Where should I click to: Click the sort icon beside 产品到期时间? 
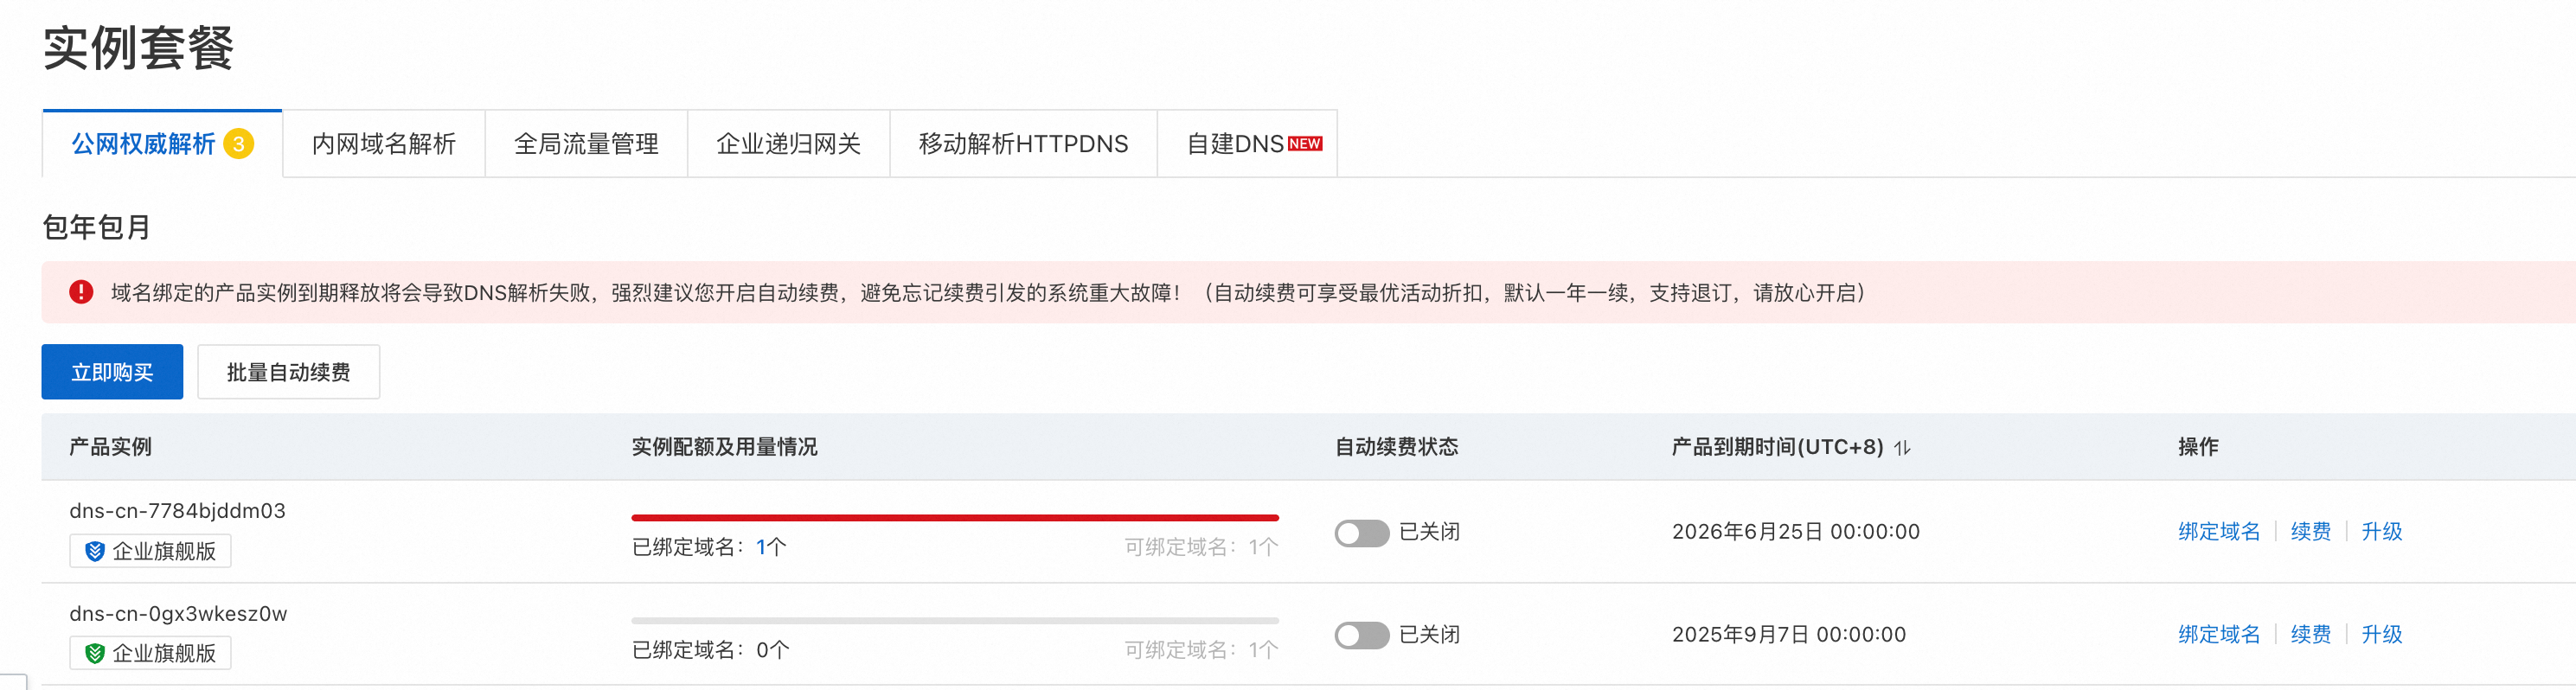coord(1902,448)
